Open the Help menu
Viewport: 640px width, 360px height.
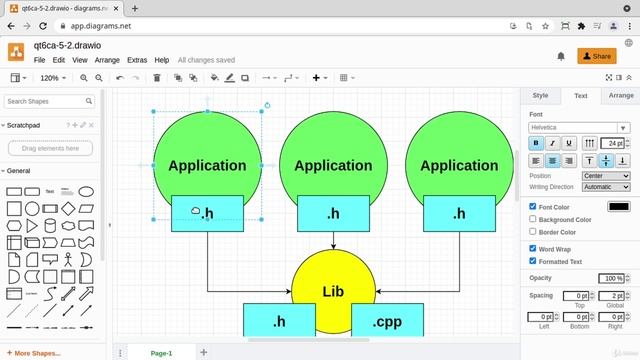[x=162, y=60]
